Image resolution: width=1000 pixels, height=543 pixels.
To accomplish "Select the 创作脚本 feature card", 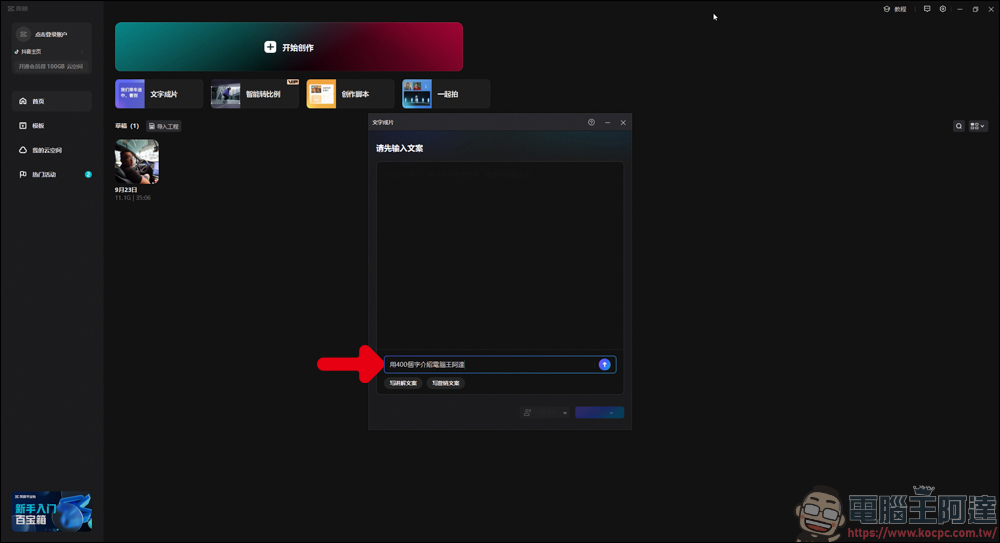I will coord(351,94).
